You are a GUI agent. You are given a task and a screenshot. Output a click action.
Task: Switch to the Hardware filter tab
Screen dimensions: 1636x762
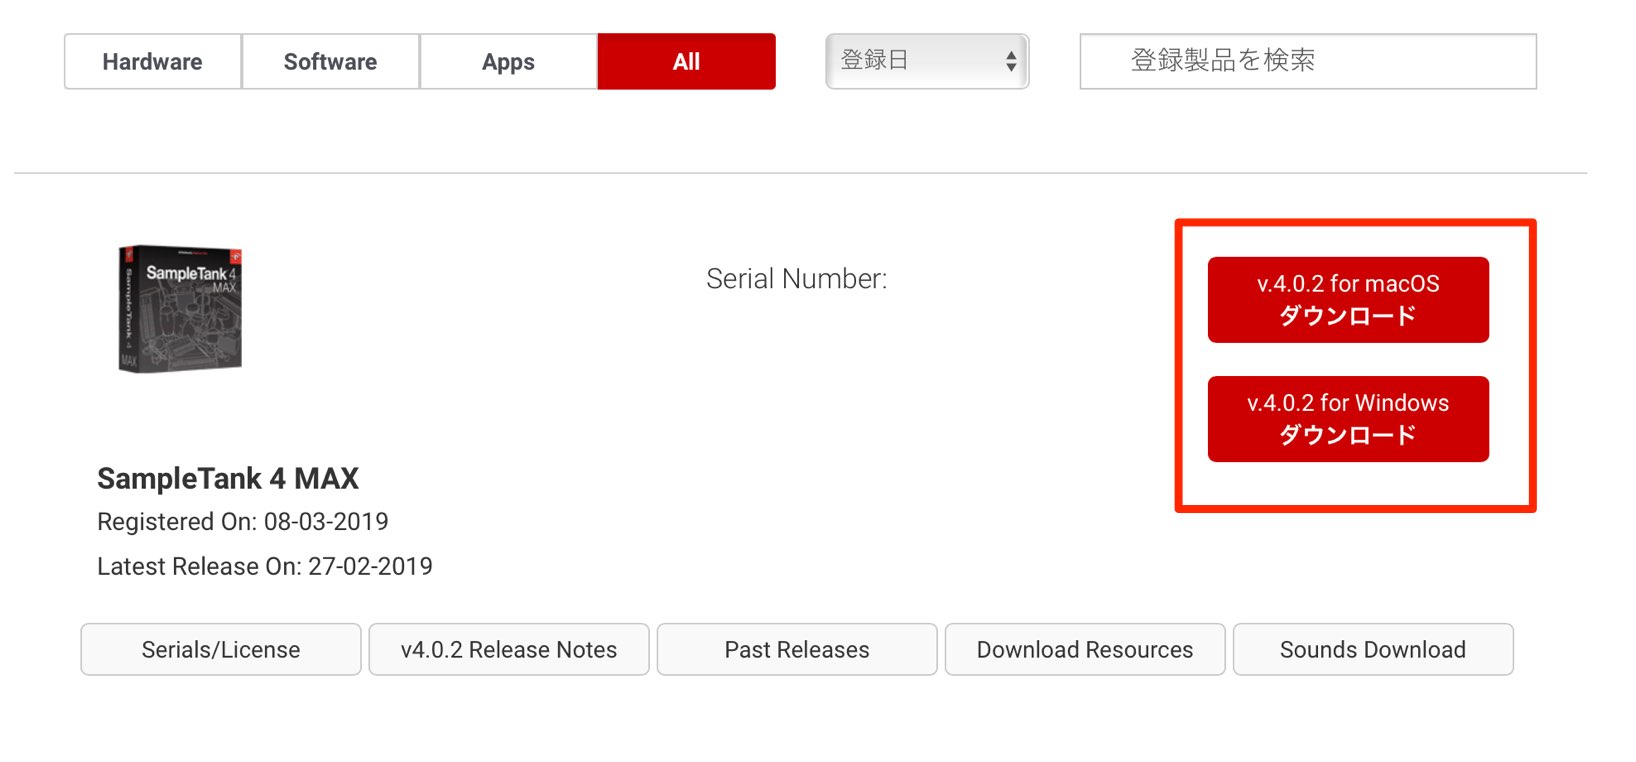coord(153,62)
